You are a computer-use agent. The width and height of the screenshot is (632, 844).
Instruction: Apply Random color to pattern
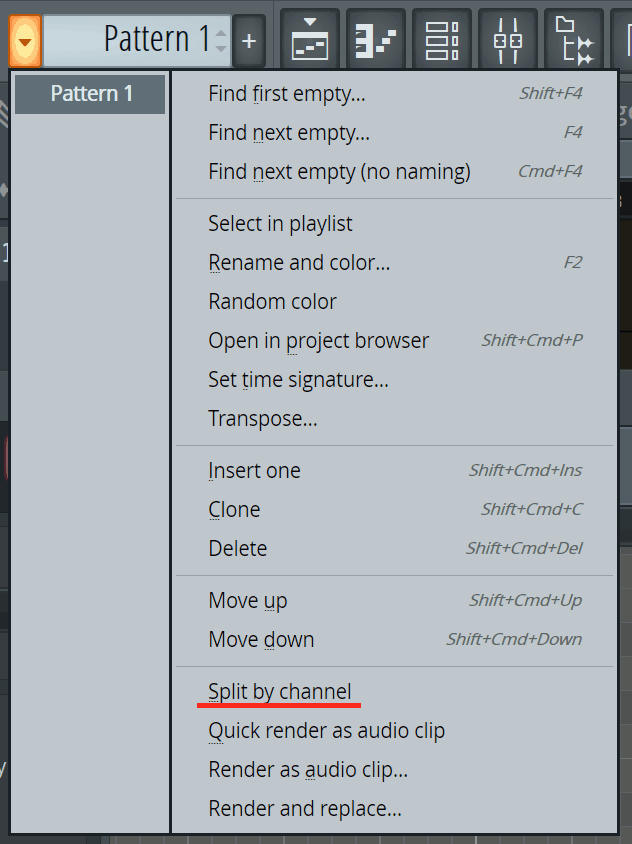(272, 302)
